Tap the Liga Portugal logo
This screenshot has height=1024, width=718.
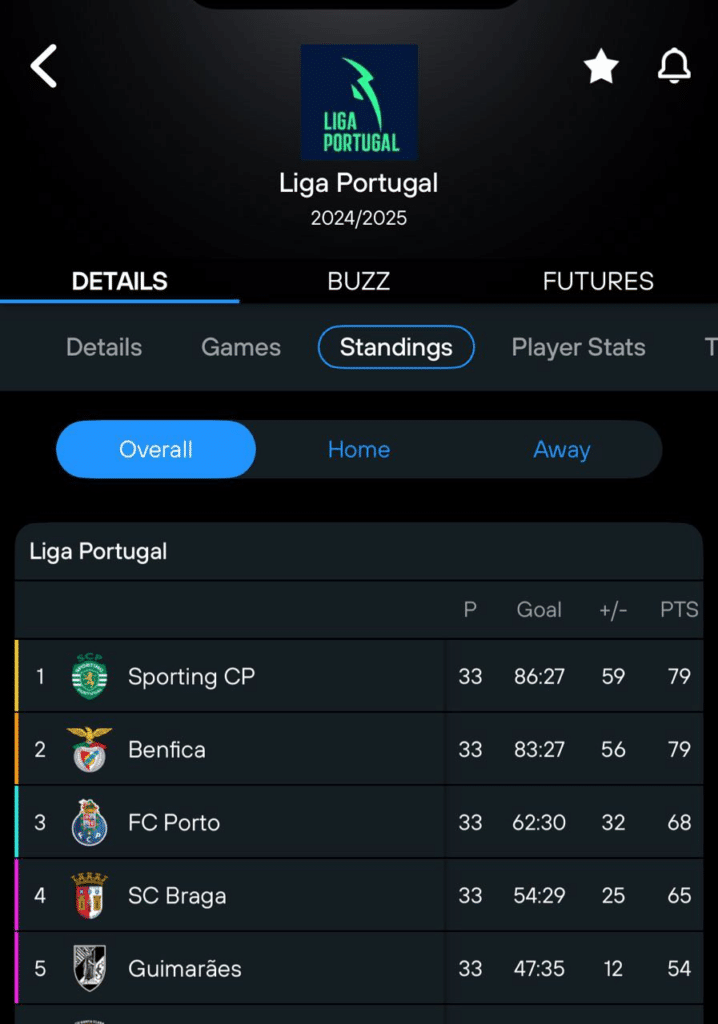(359, 102)
